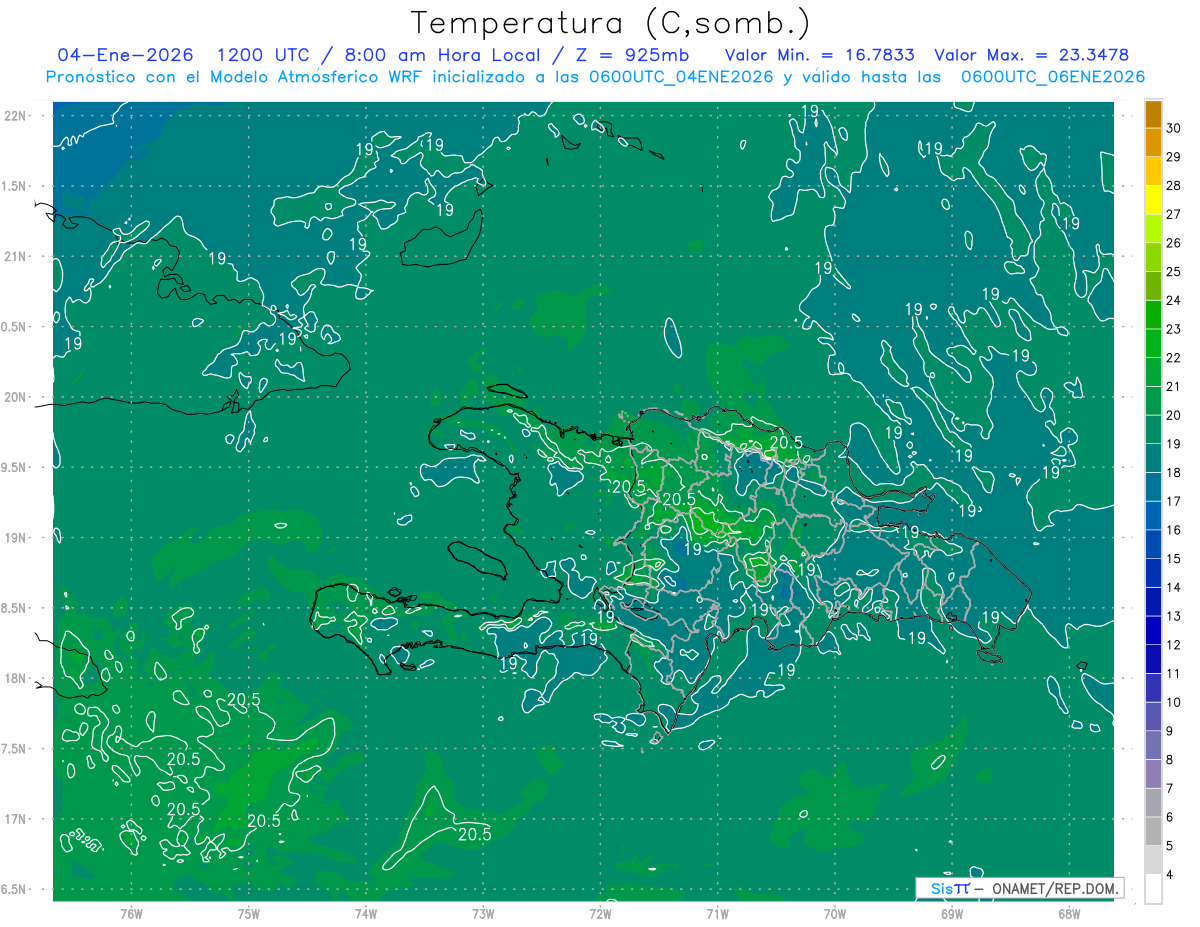Click the "17N" latitude axis label
This screenshot has height=927, width=1200.
pos(16,820)
